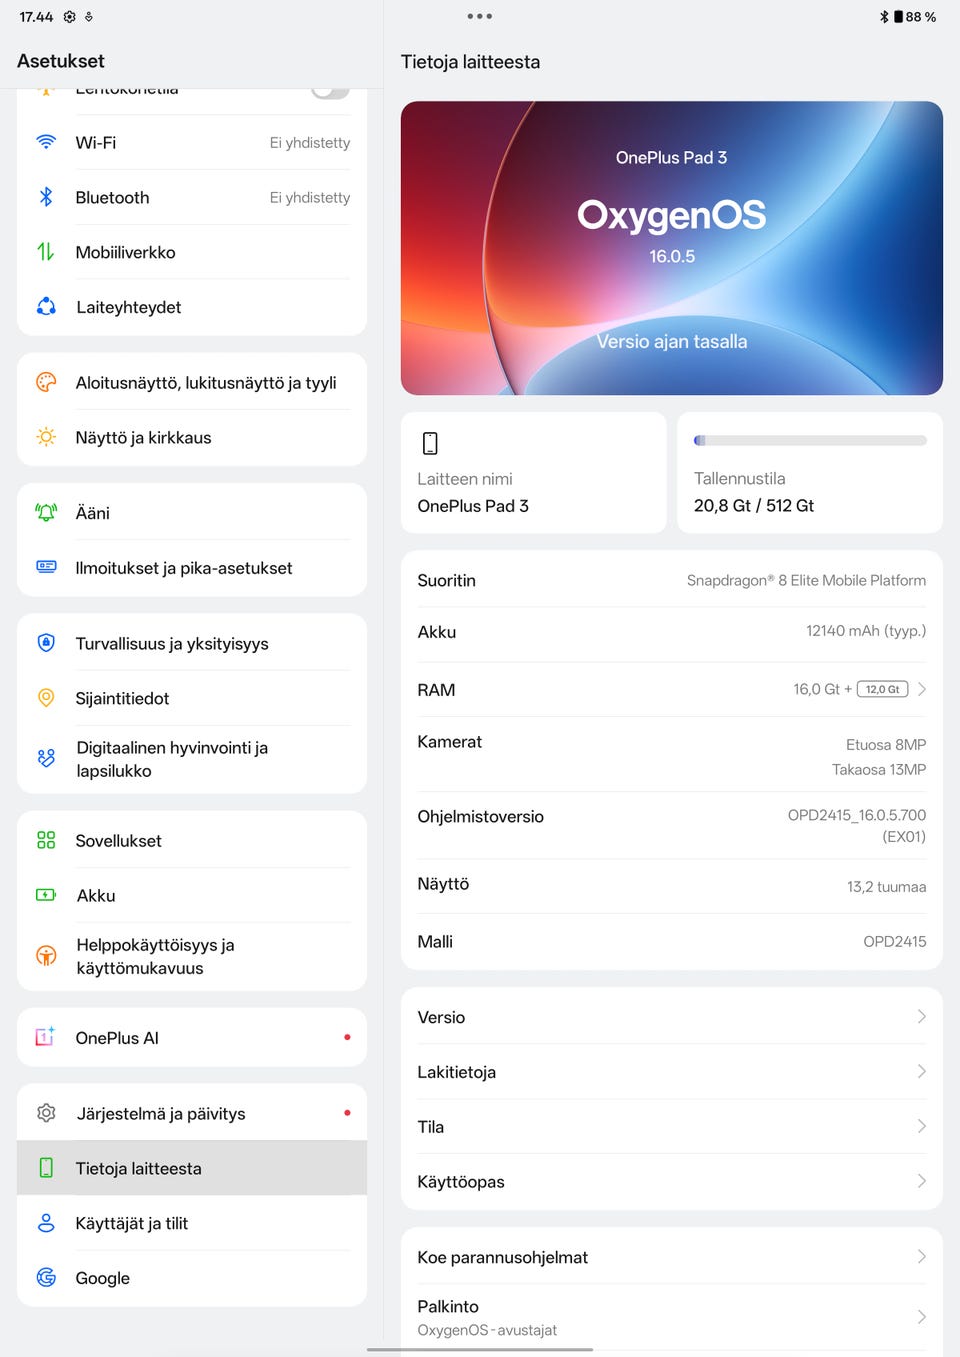Open the Tallennustila card
This screenshot has width=960, height=1357.
pyautogui.click(x=810, y=472)
